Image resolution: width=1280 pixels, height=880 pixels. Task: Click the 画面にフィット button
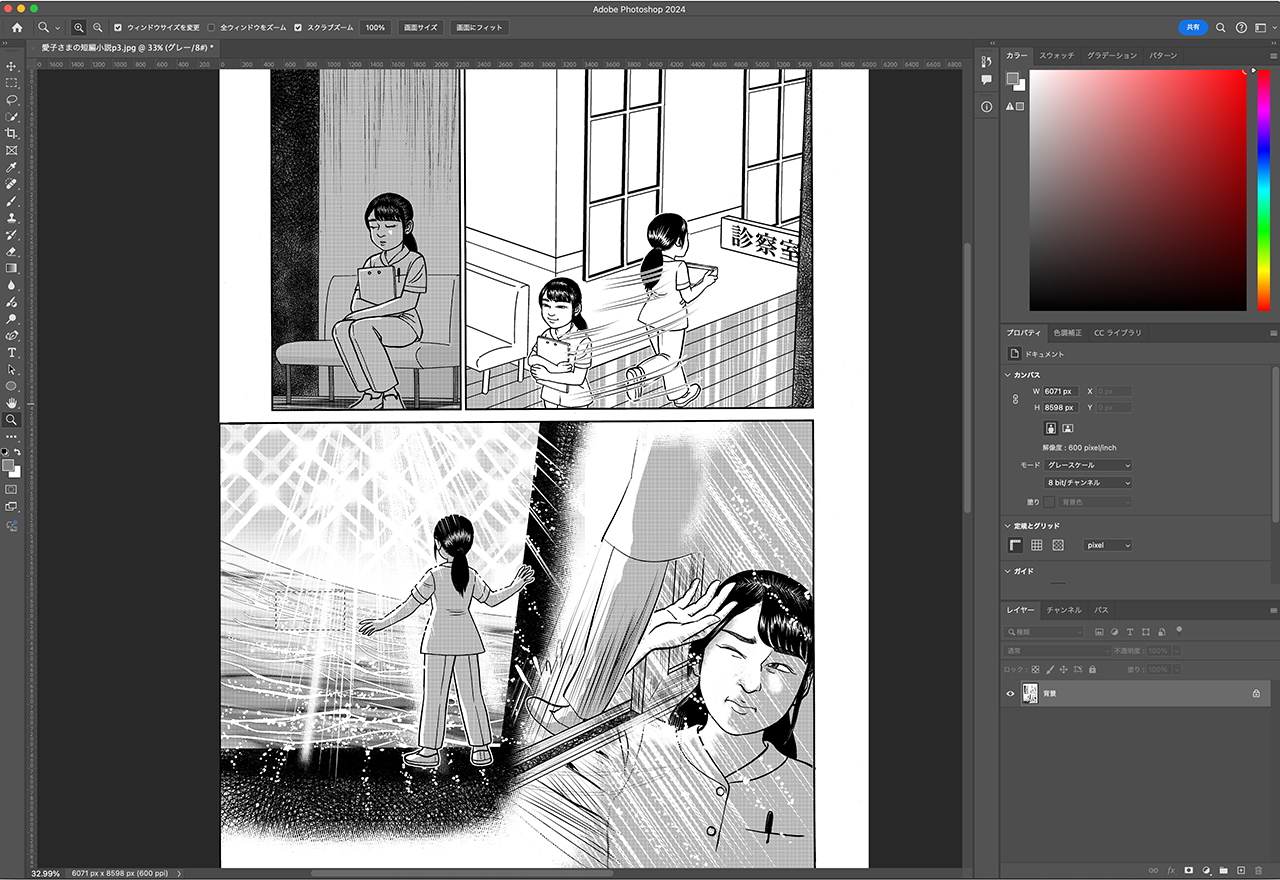tap(479, 28)
